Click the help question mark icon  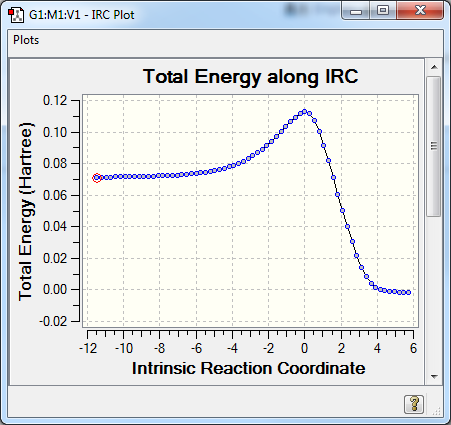pos(414,404)
